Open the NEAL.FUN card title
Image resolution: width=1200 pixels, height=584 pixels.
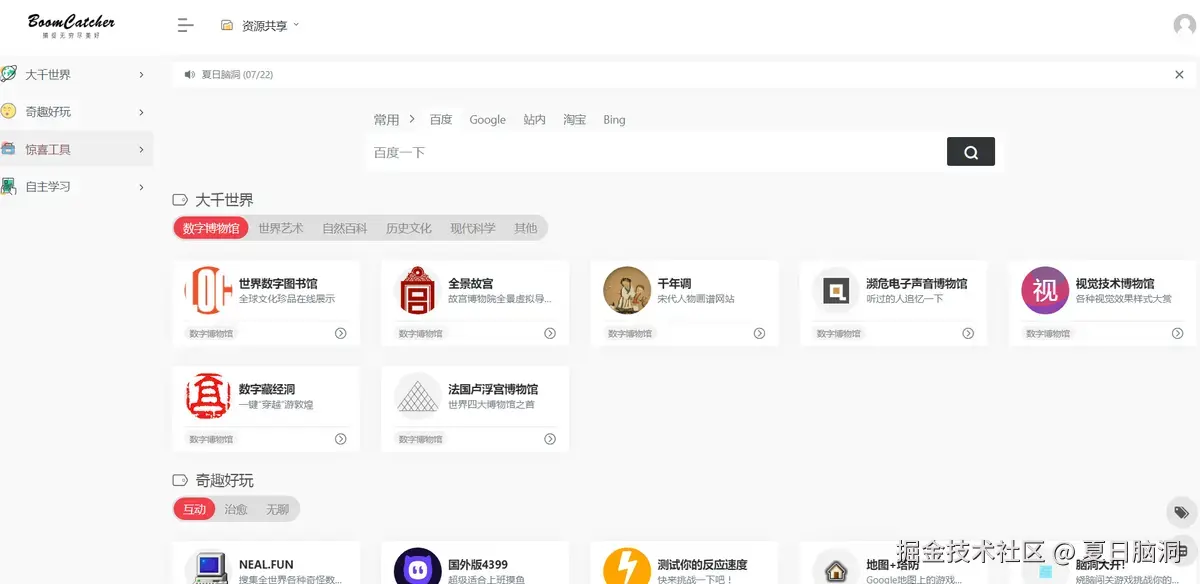click(266, 565)
